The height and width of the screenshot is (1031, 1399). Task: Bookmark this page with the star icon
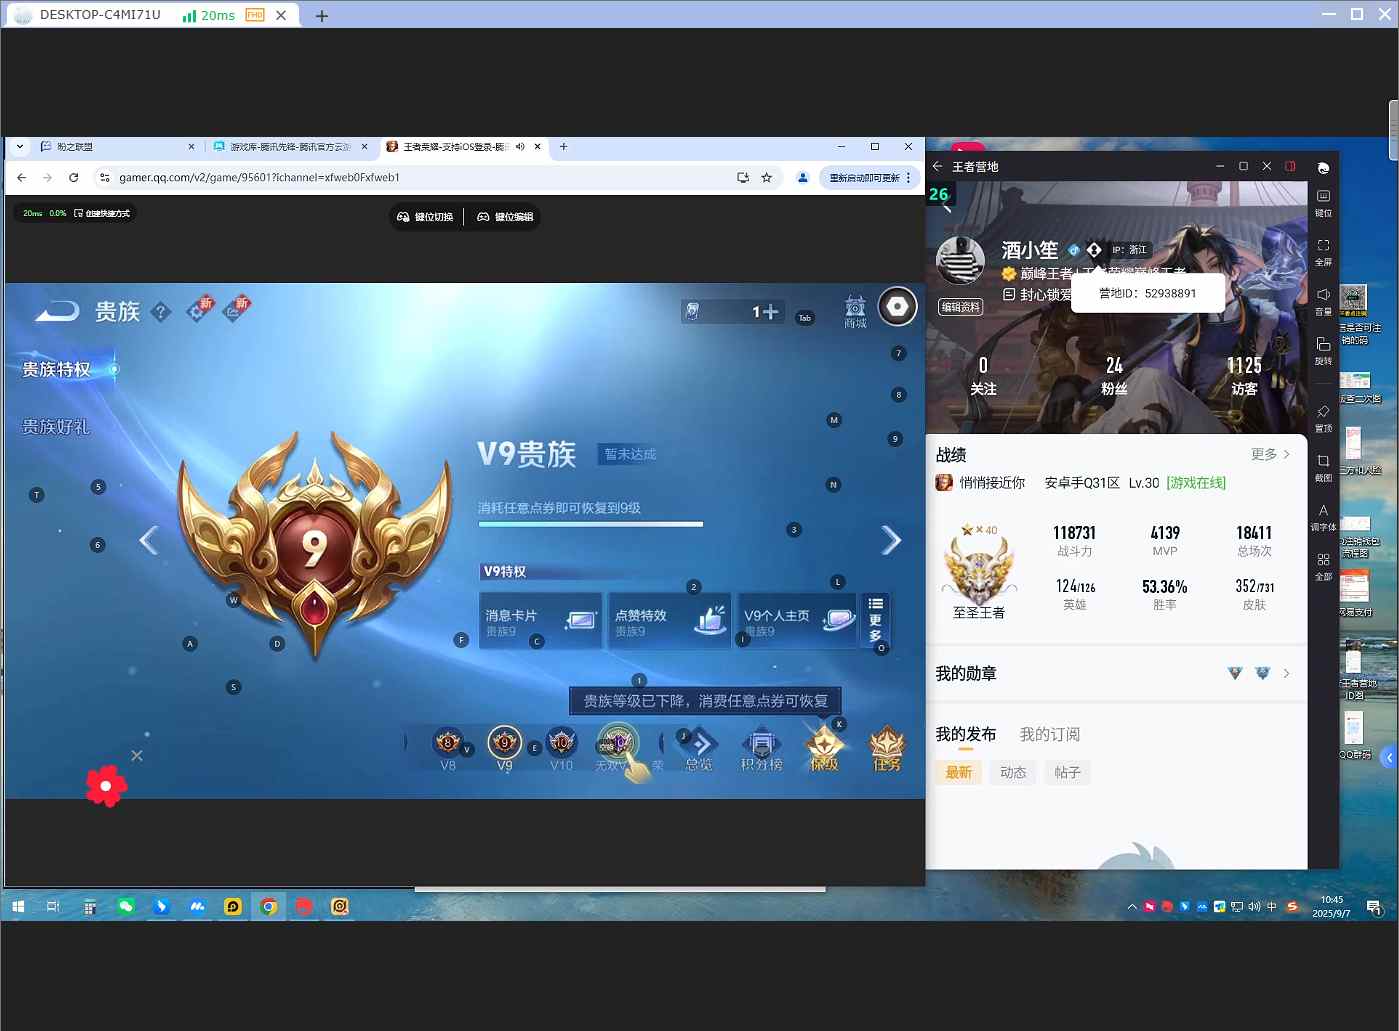point(767,177)
